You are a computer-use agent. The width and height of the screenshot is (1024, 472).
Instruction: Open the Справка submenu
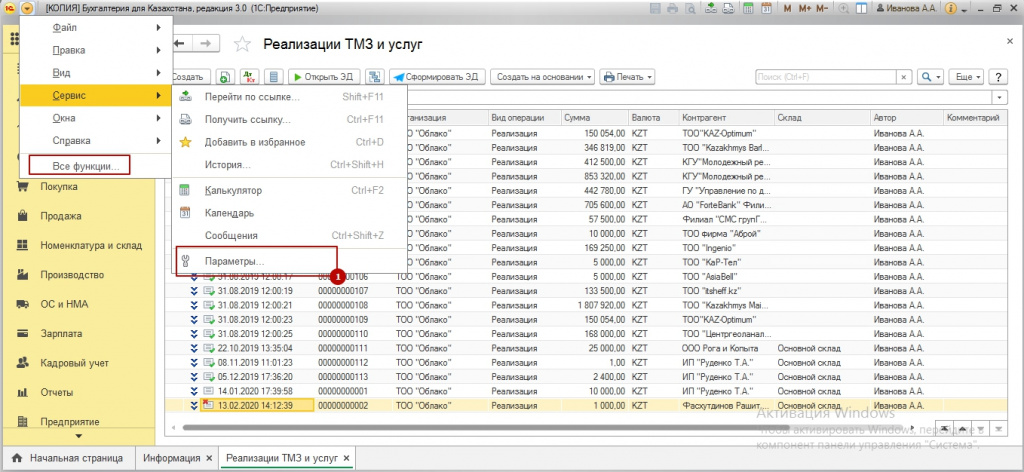[x=96, y=140]
